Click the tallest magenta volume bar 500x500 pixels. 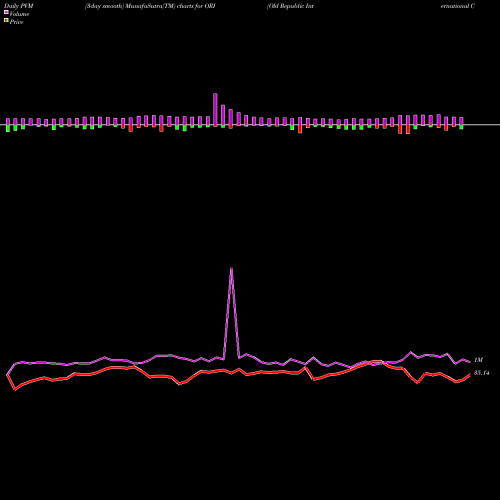pos(215,109)
